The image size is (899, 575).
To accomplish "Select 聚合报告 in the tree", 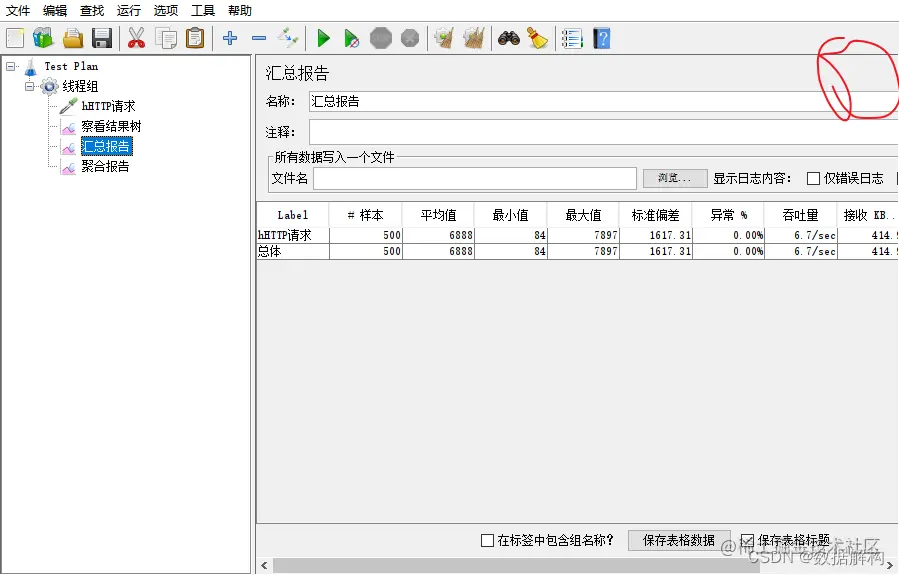I will pyautogui.click(x=105, y=166).
